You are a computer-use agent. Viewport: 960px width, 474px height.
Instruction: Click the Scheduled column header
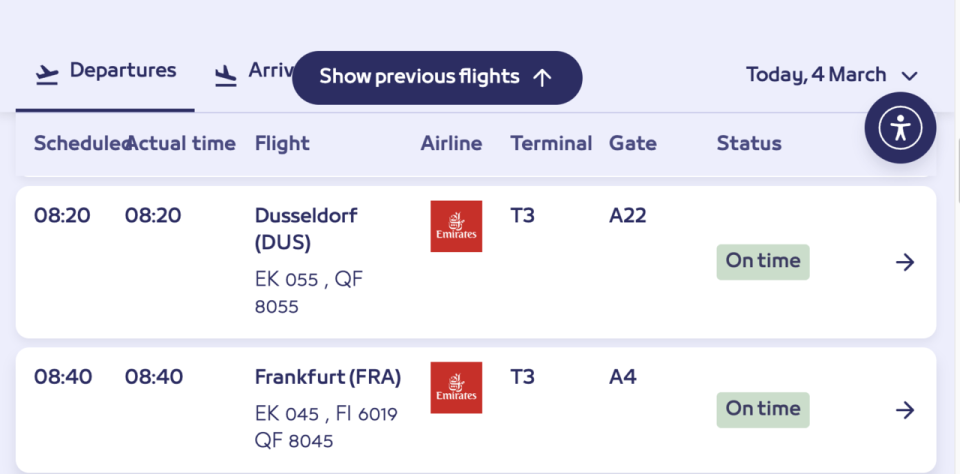pos(78,144)
